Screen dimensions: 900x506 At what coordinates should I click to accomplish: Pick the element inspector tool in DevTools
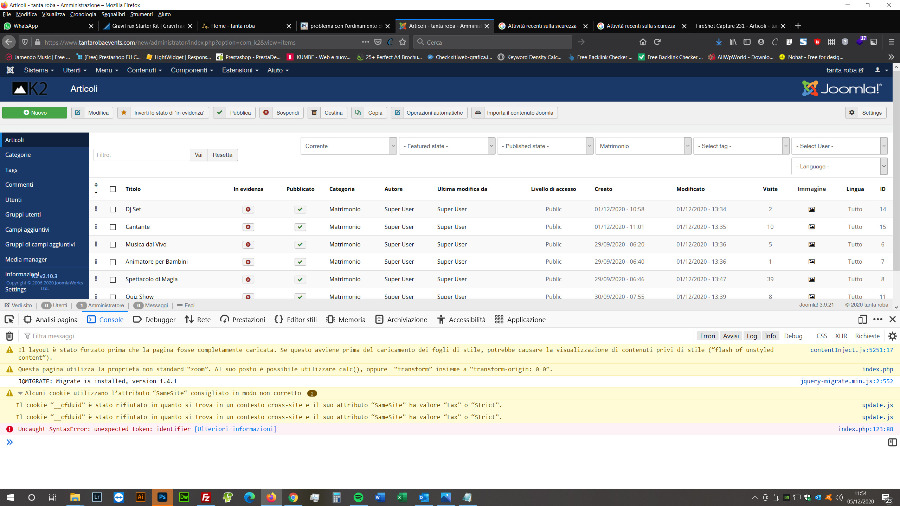point(9,320)
